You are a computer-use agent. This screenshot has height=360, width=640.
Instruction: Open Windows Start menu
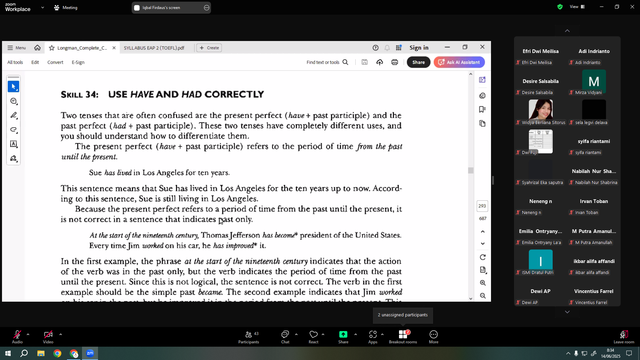point(7,353)
